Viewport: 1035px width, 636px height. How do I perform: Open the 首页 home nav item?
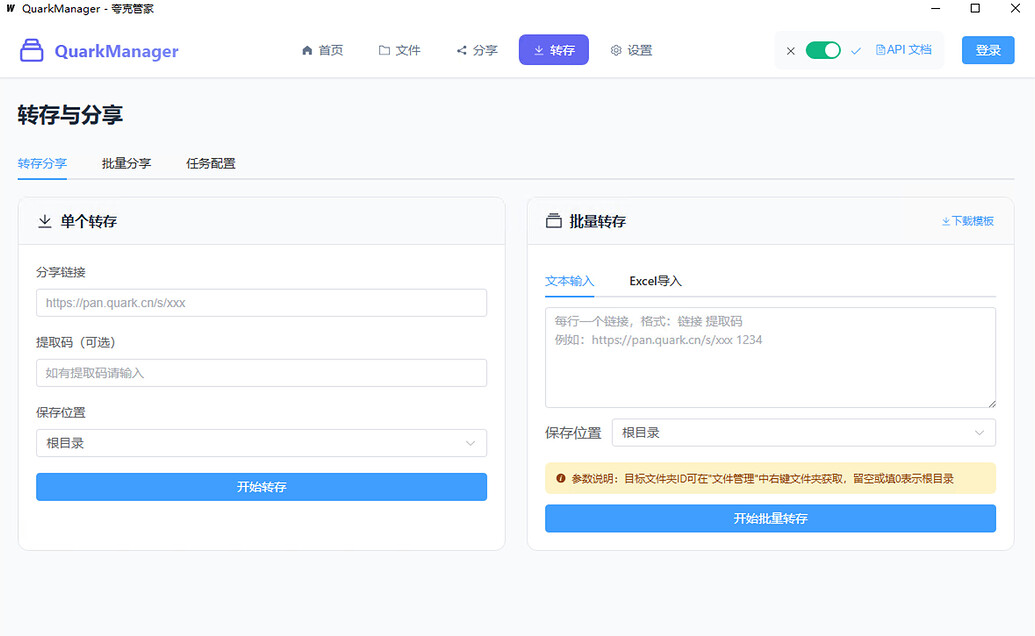click(322, 50)
